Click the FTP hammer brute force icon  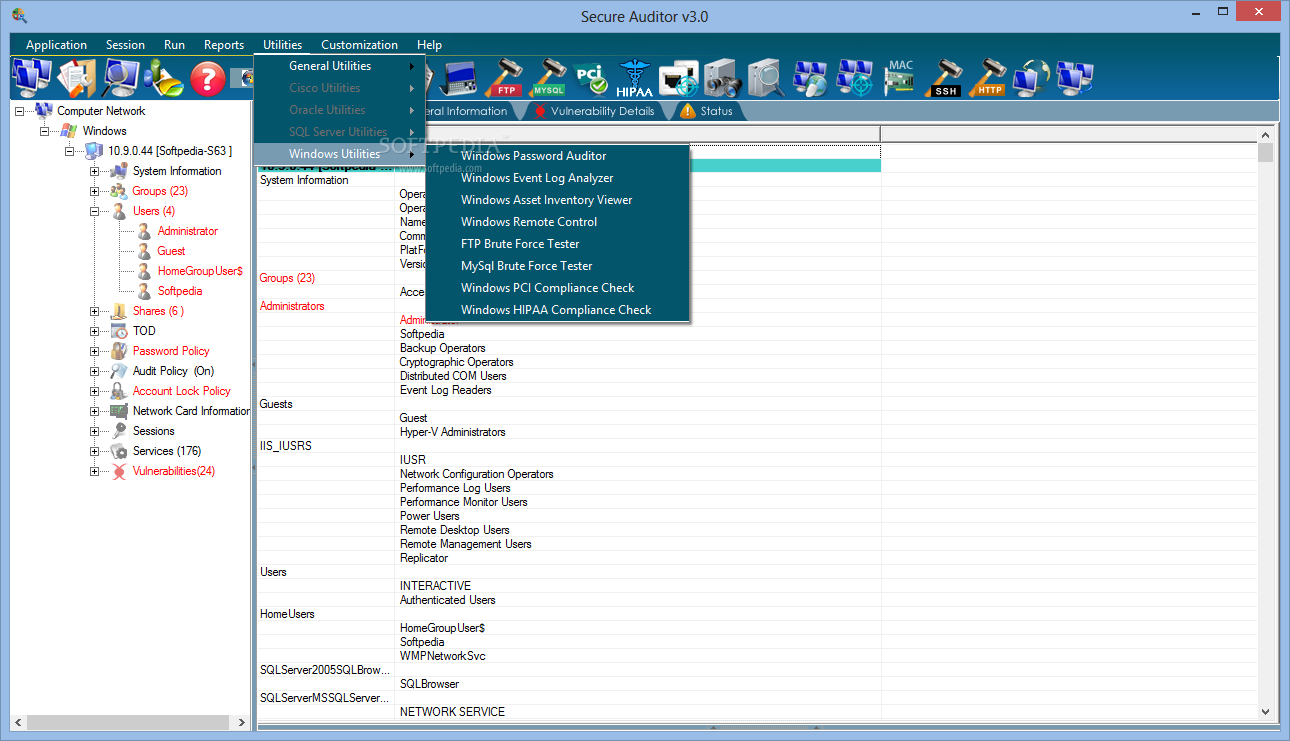[x=502, y=78]
